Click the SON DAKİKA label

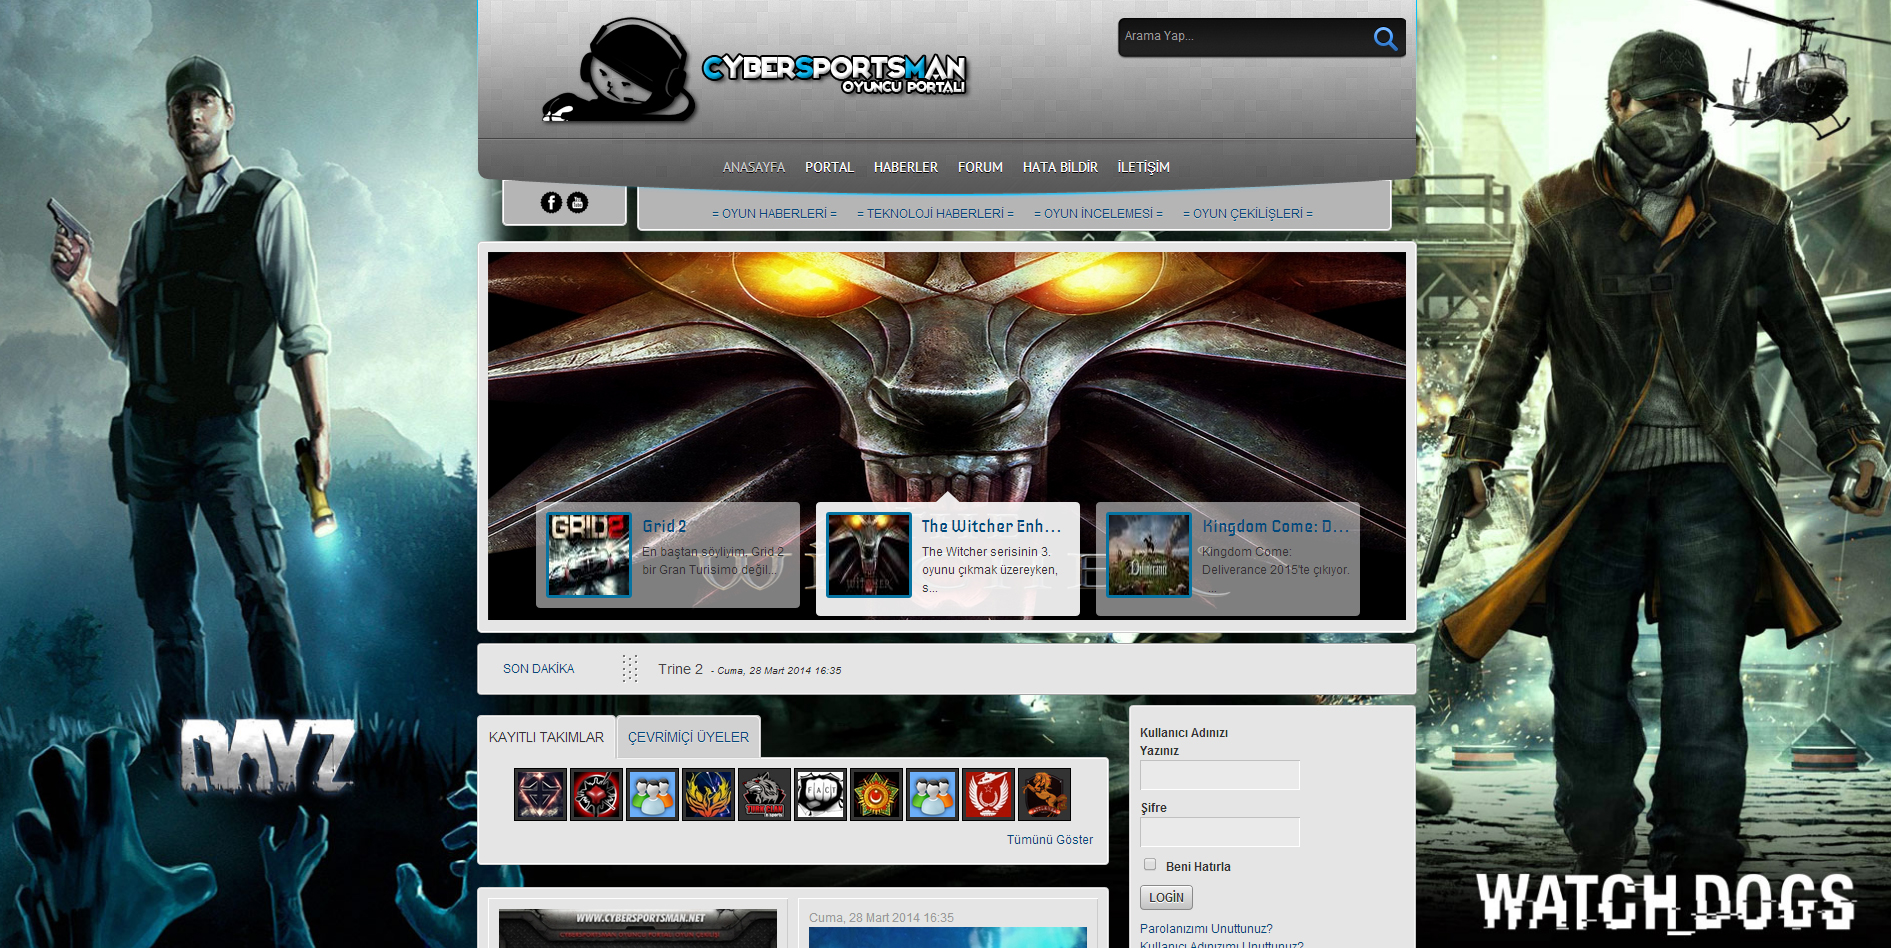(x=538, y=669)
